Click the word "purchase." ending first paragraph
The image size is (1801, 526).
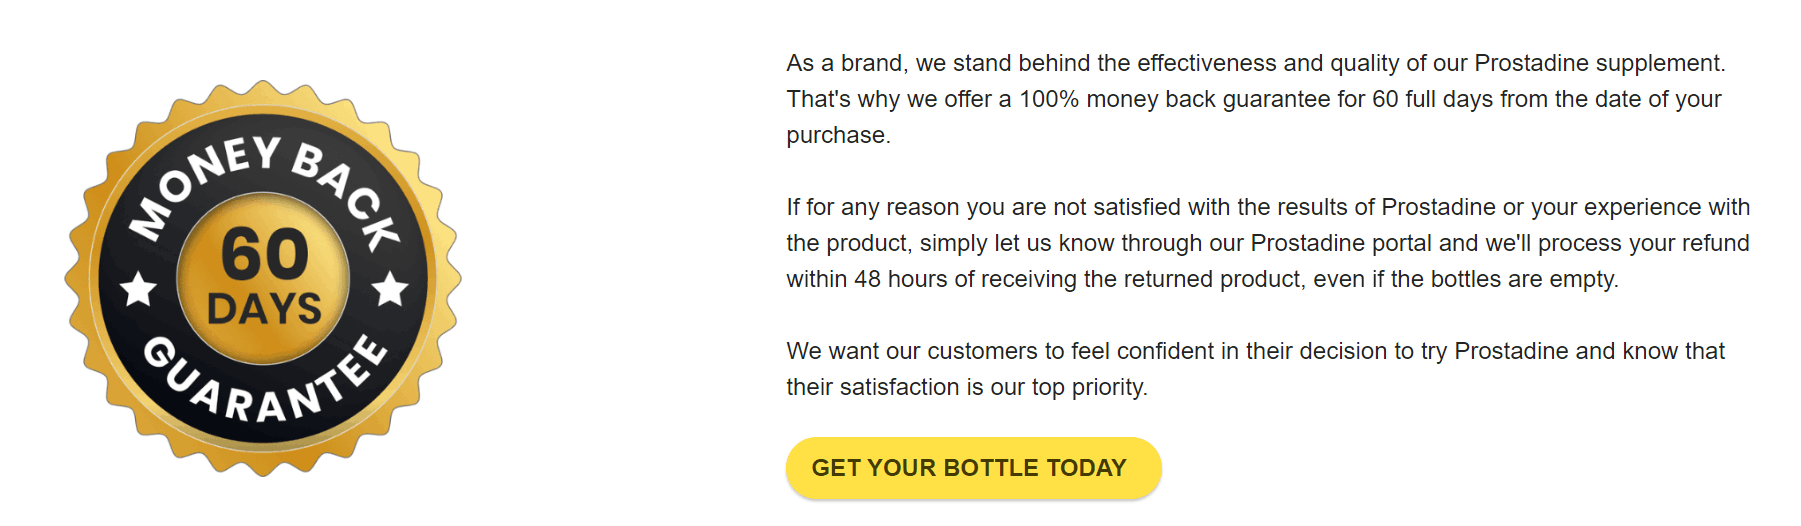click(x=838, y=135)
